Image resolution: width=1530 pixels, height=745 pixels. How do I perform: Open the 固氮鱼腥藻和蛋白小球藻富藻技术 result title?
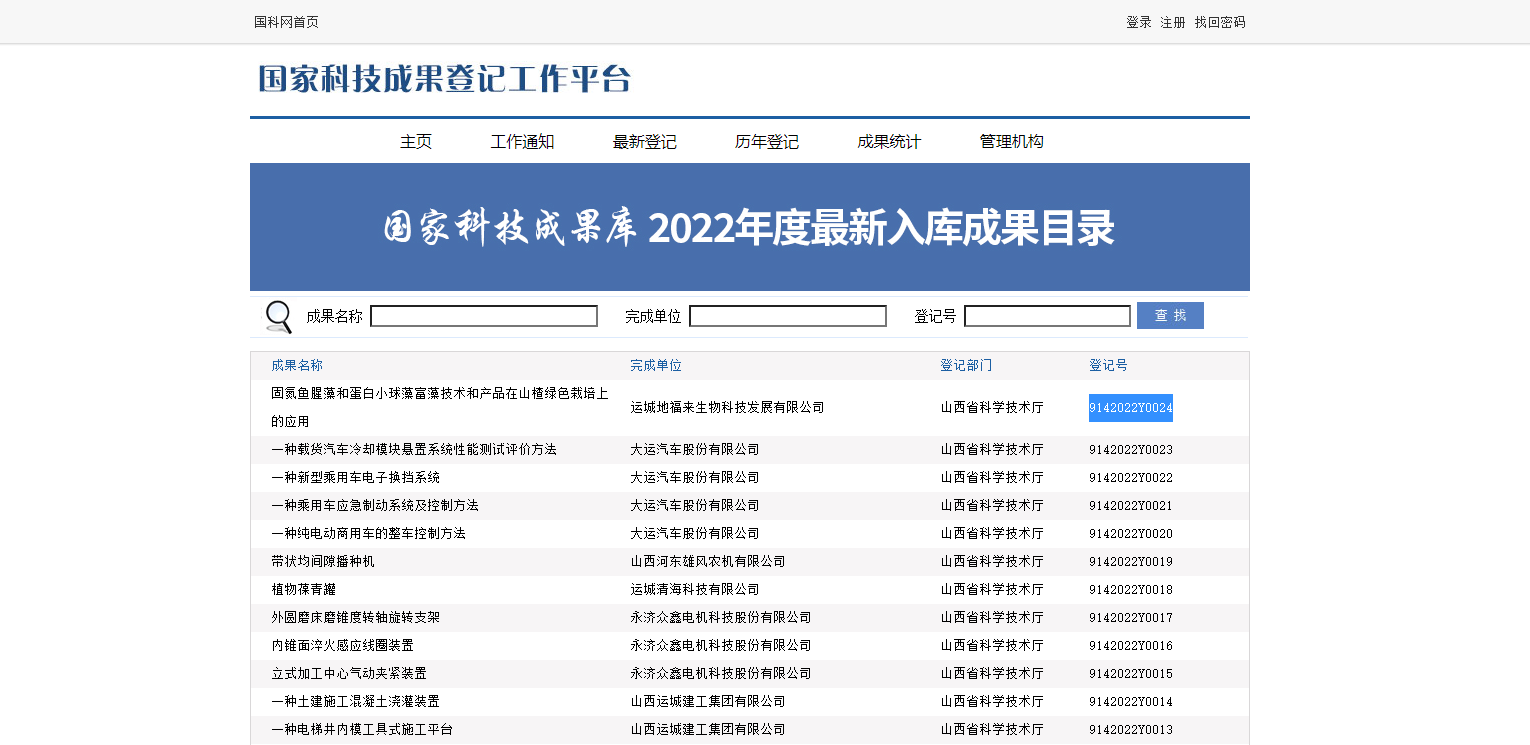click(x=440, y=408)
